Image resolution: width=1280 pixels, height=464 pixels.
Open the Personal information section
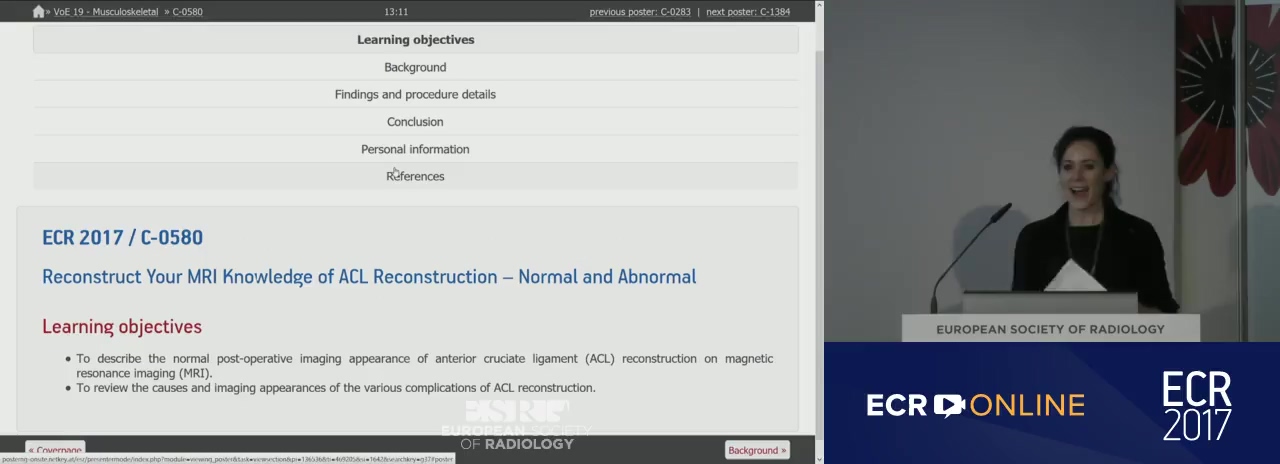(416, 149)
